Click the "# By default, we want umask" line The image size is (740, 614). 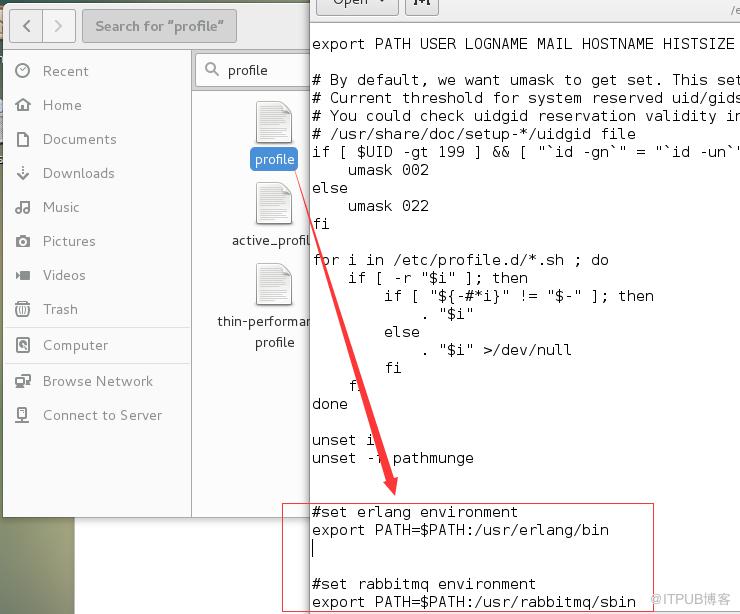tap(525, 80)
